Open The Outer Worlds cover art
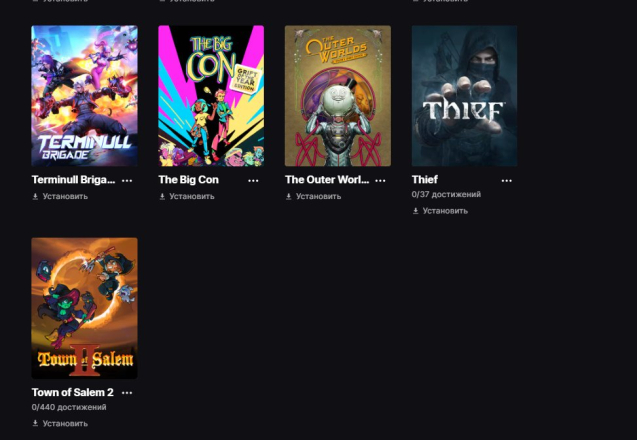 tap(338, 96)
